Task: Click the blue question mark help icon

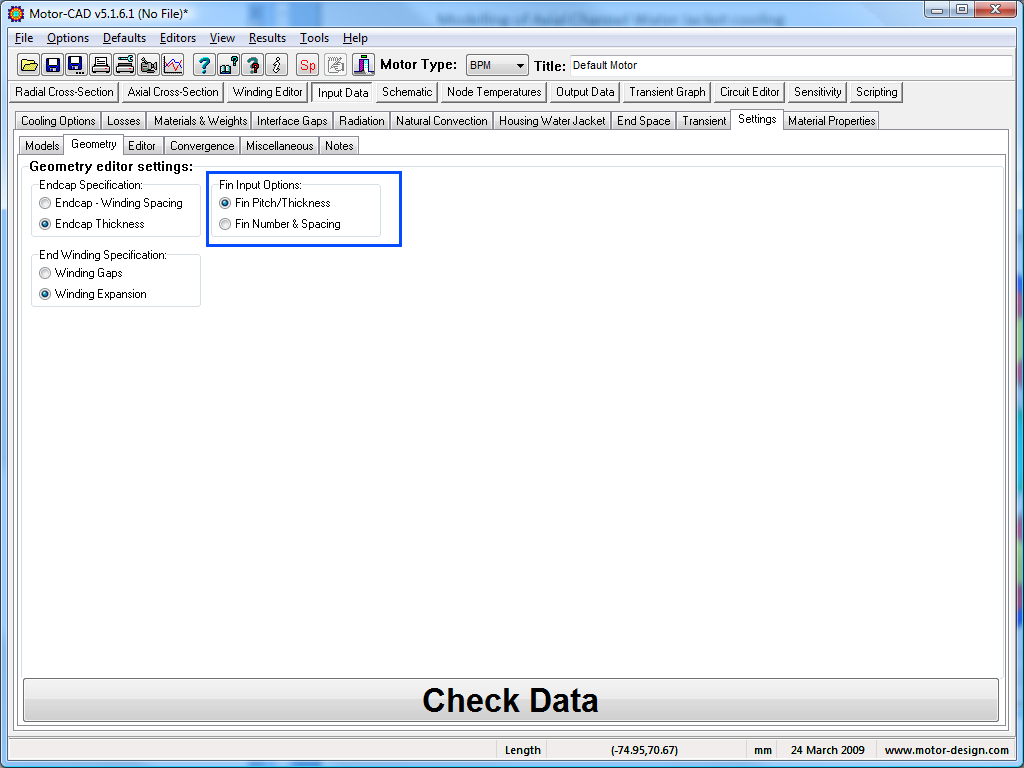Action: (204, 65)
